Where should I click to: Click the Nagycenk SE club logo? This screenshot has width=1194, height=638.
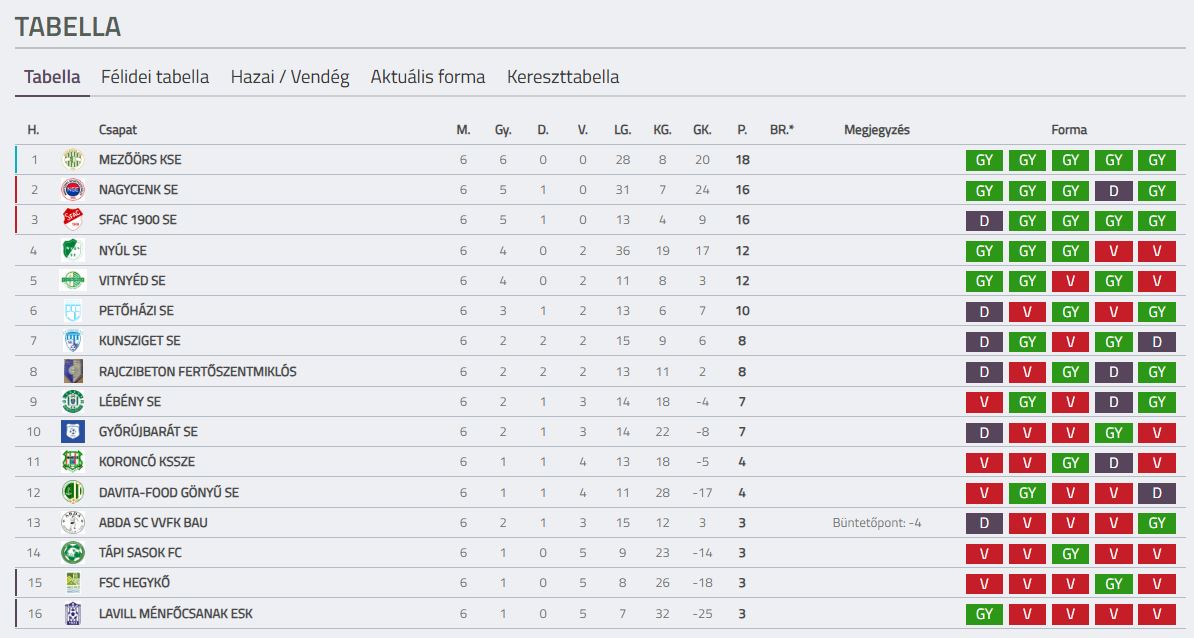point(73,190)
